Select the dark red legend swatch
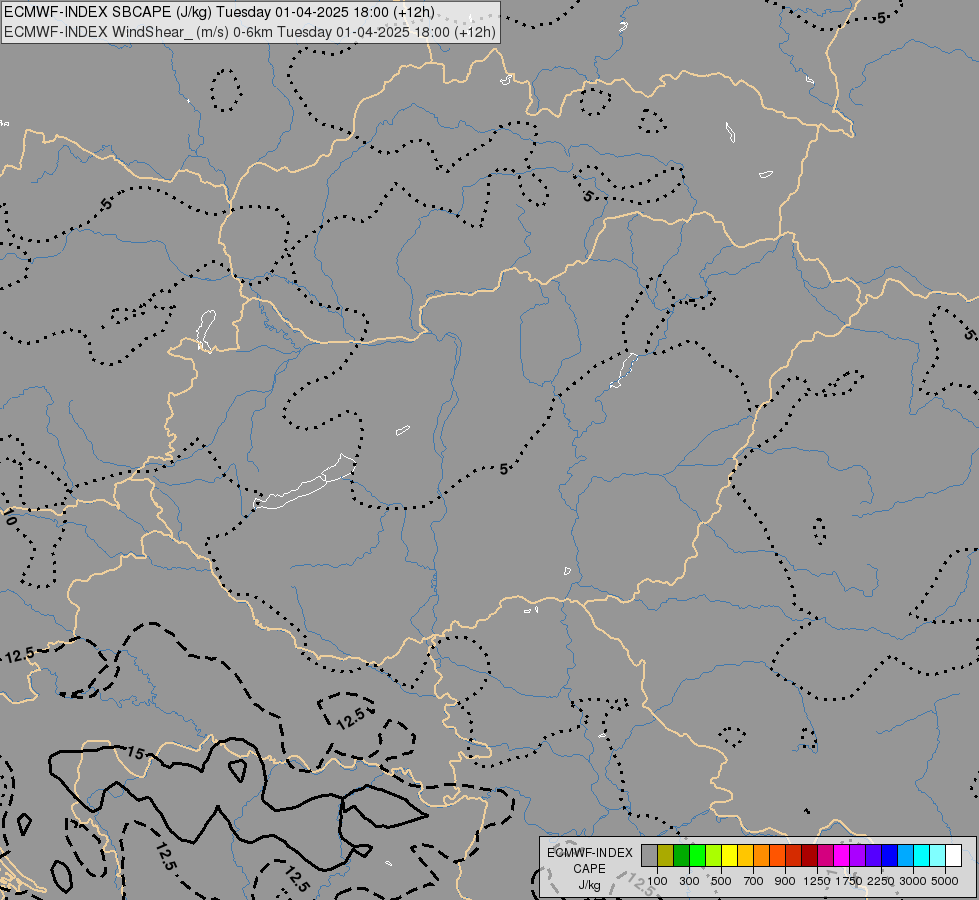This screenshot has width=979, height=900. click(x=810, y=855)
